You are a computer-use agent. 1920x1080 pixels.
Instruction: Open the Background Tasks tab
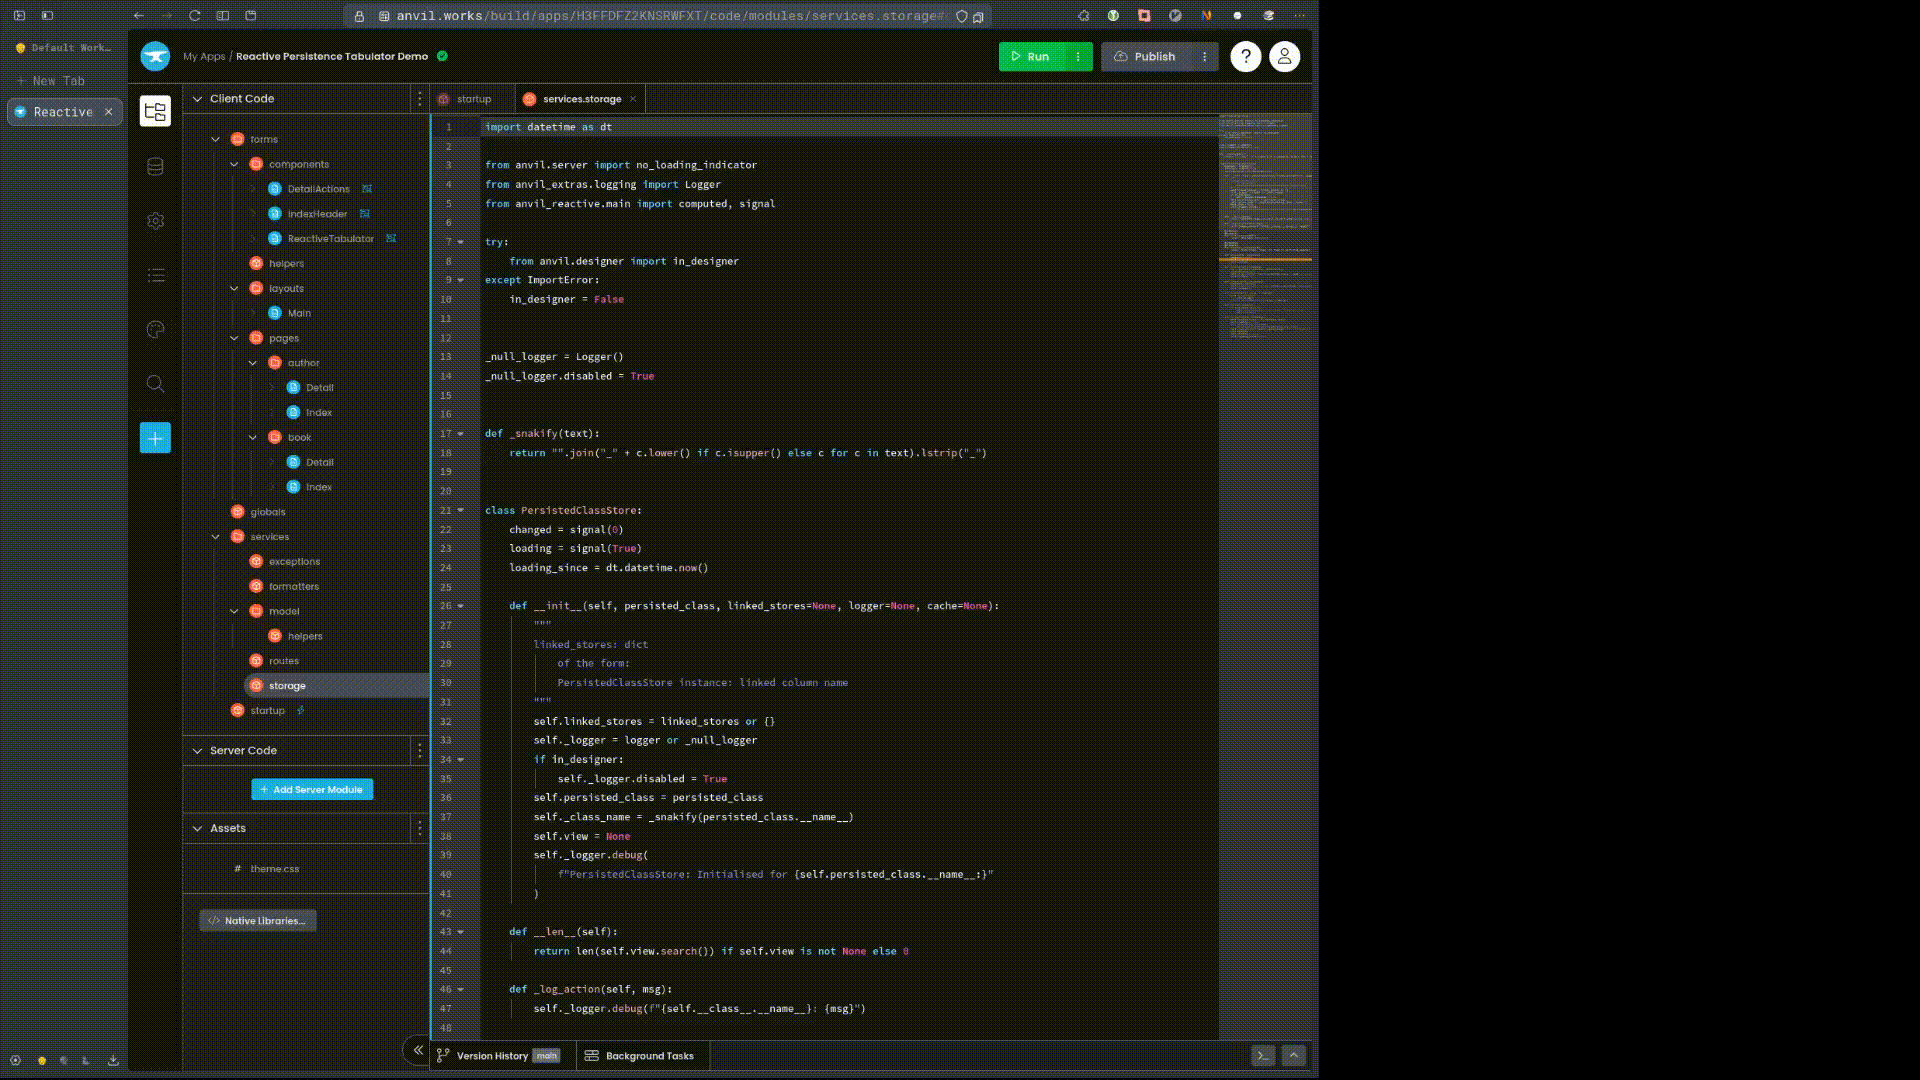pos(640,1055)
